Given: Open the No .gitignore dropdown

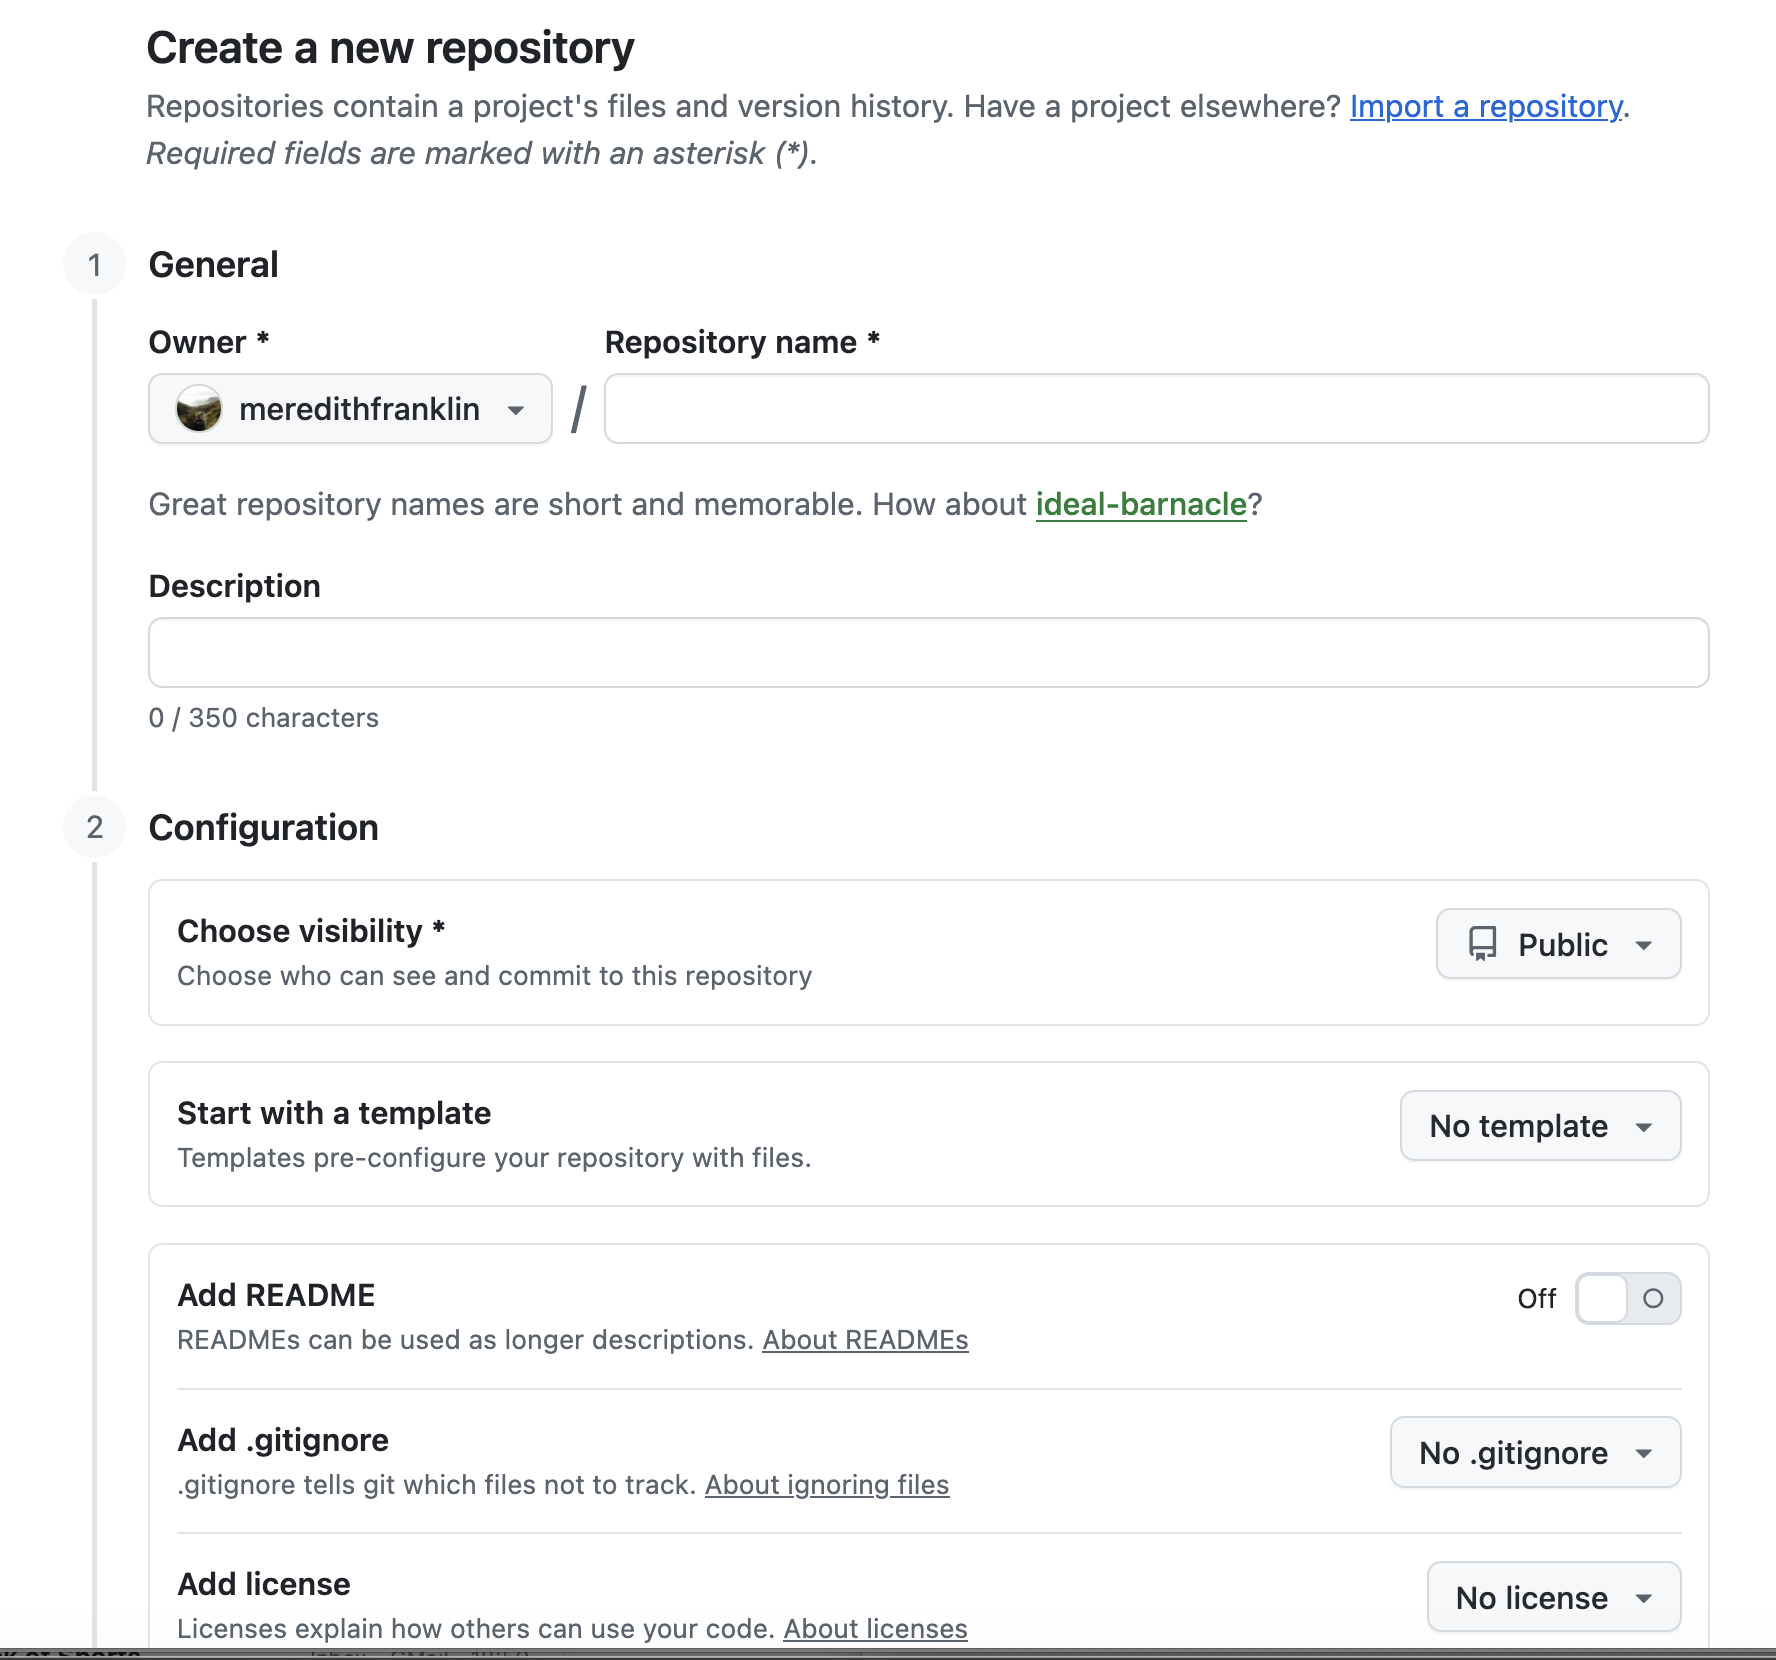Looking at the screenshot, I should point(1535,1452).
